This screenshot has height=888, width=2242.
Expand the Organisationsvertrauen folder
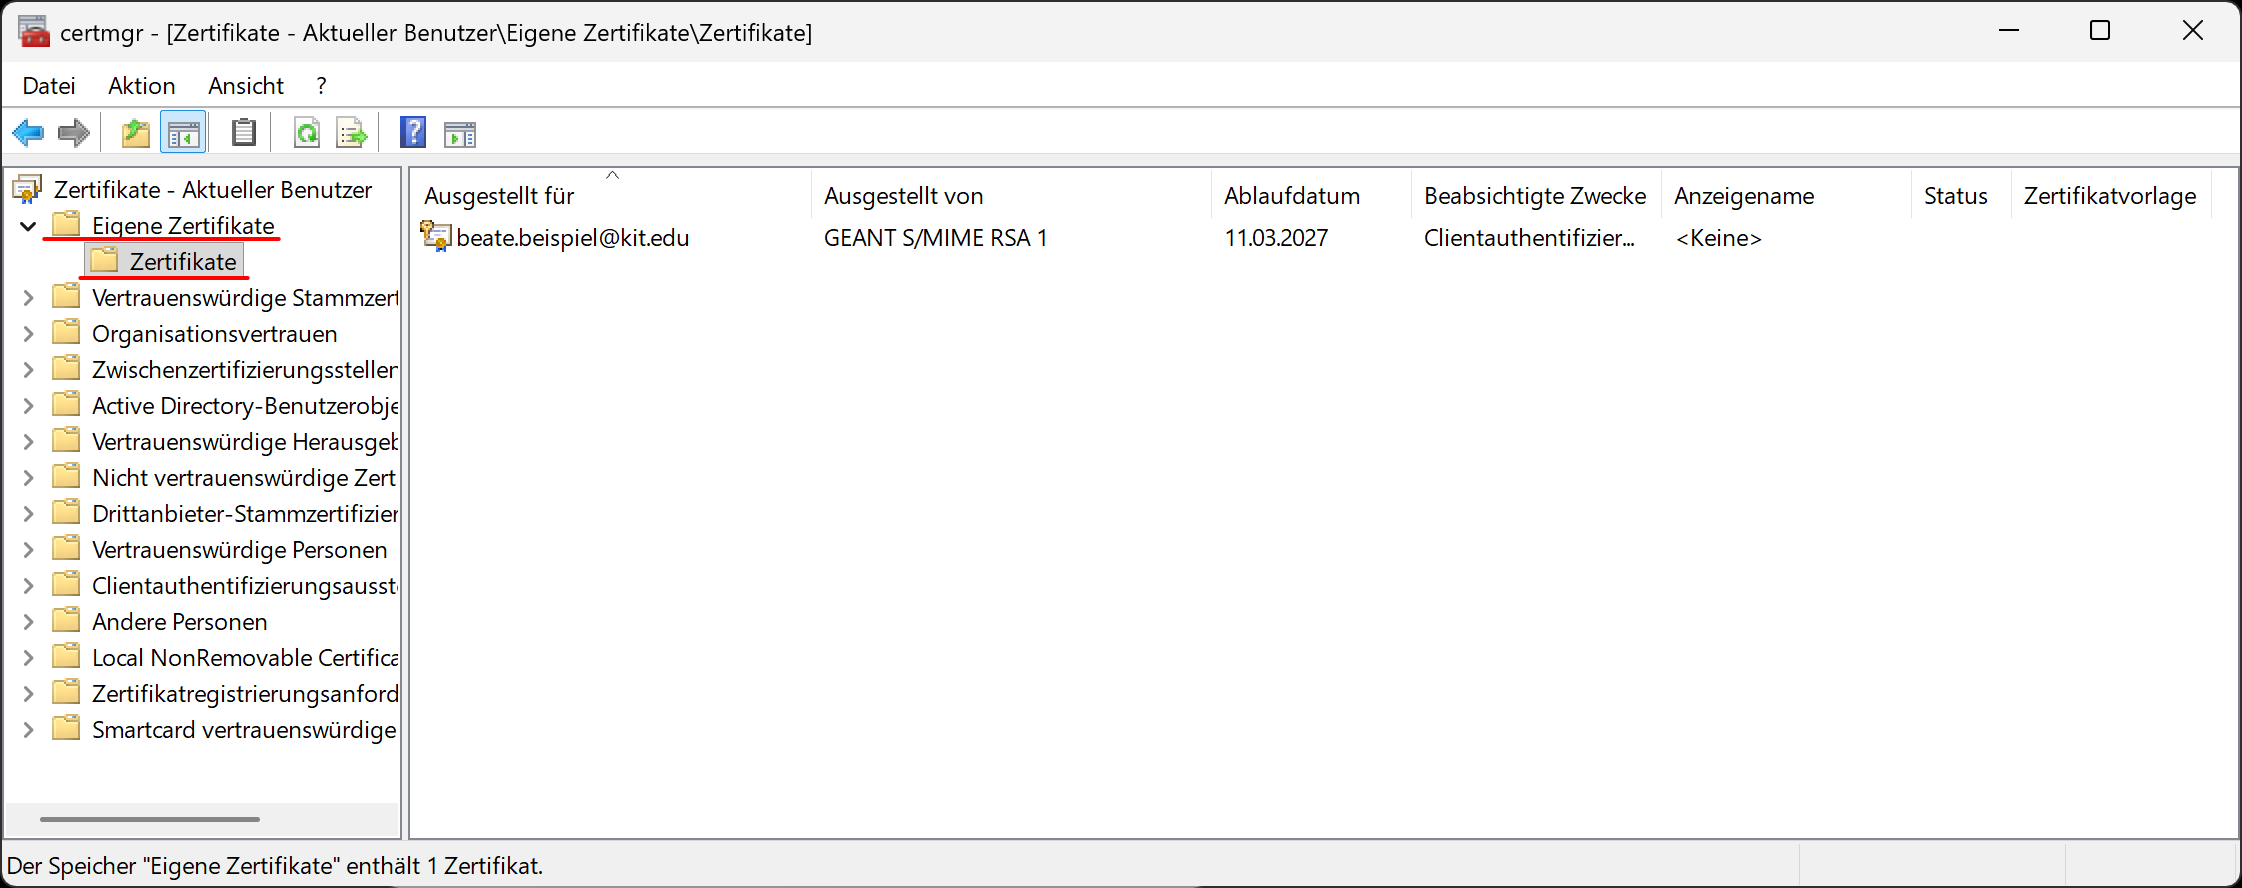click(x=28, y=334)
